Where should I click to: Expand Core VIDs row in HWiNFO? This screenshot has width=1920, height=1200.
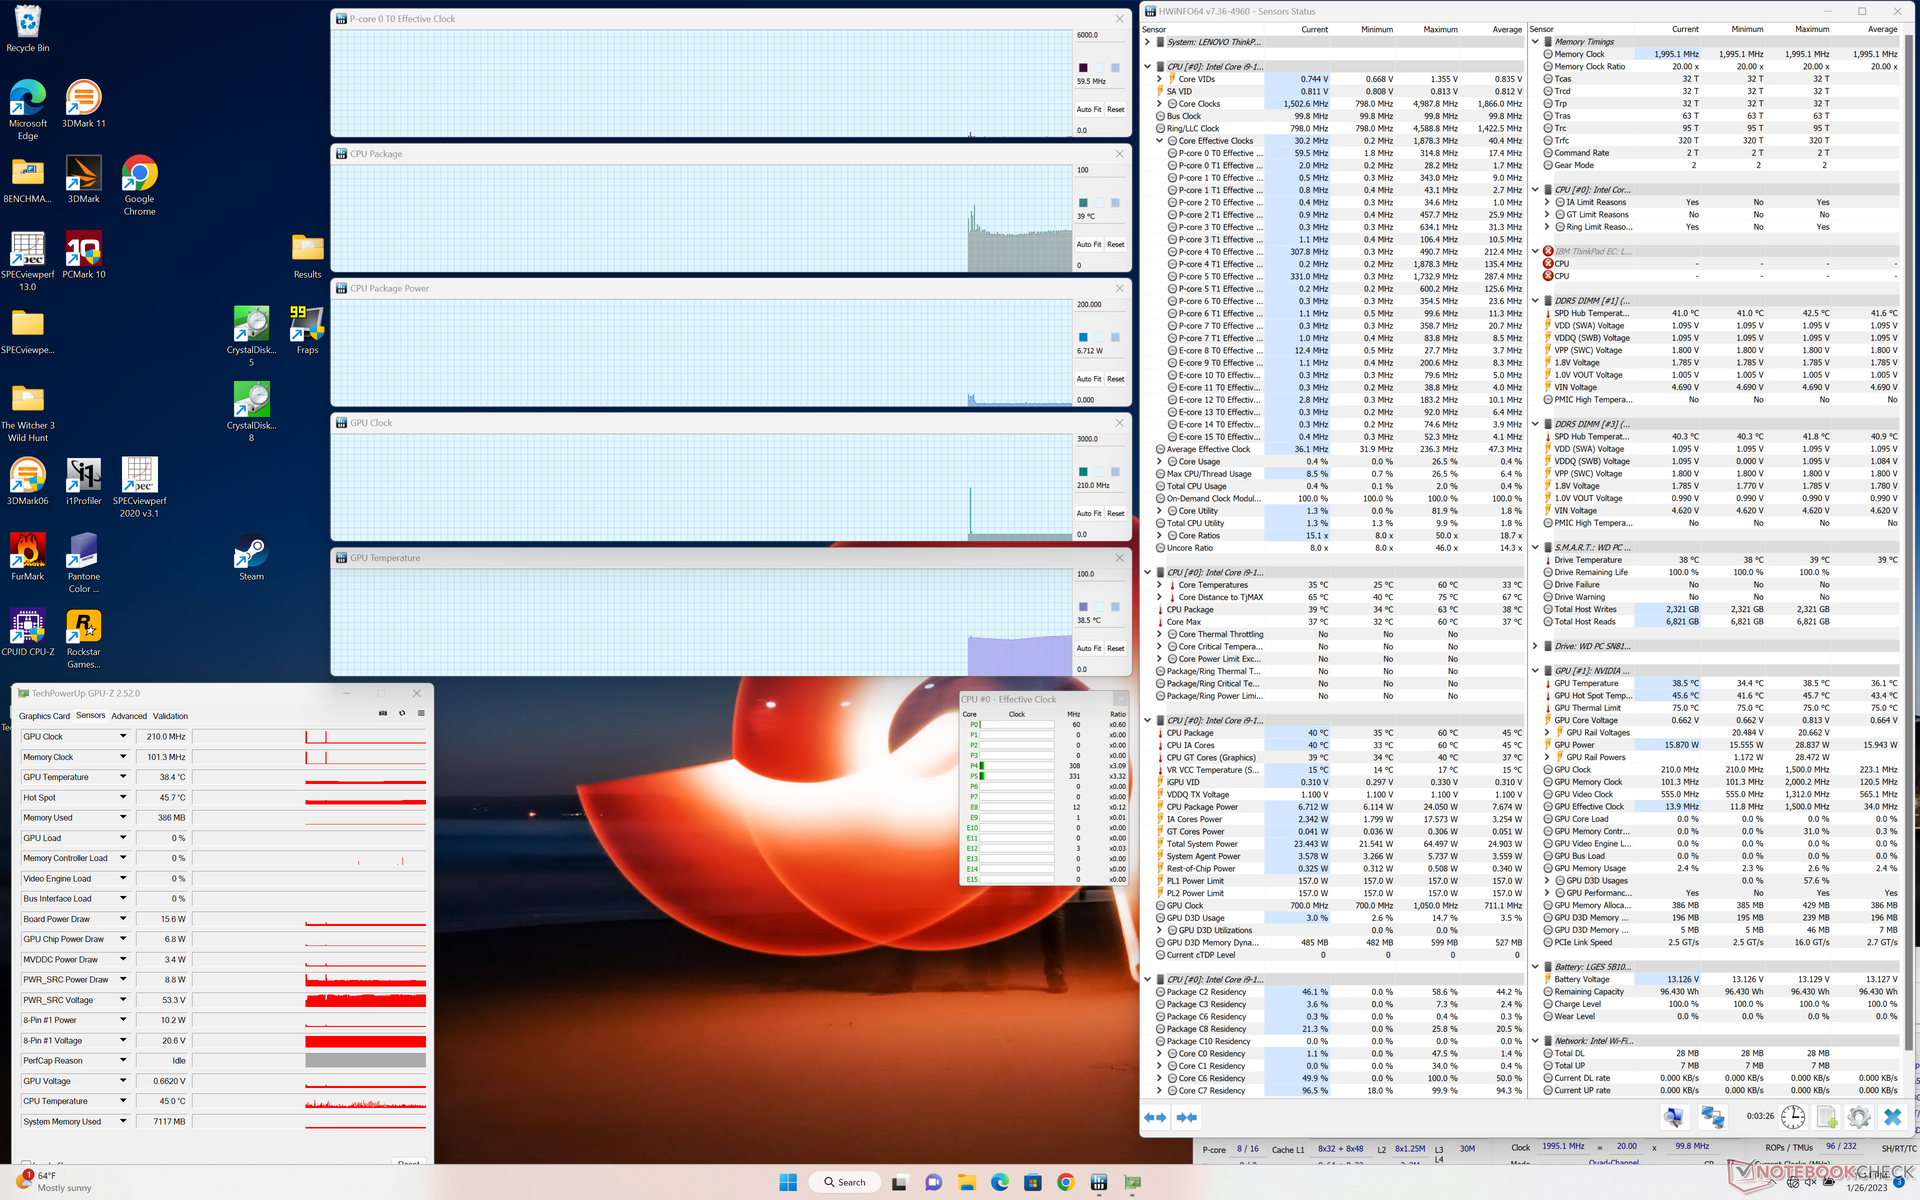[x=1160, y=79]
